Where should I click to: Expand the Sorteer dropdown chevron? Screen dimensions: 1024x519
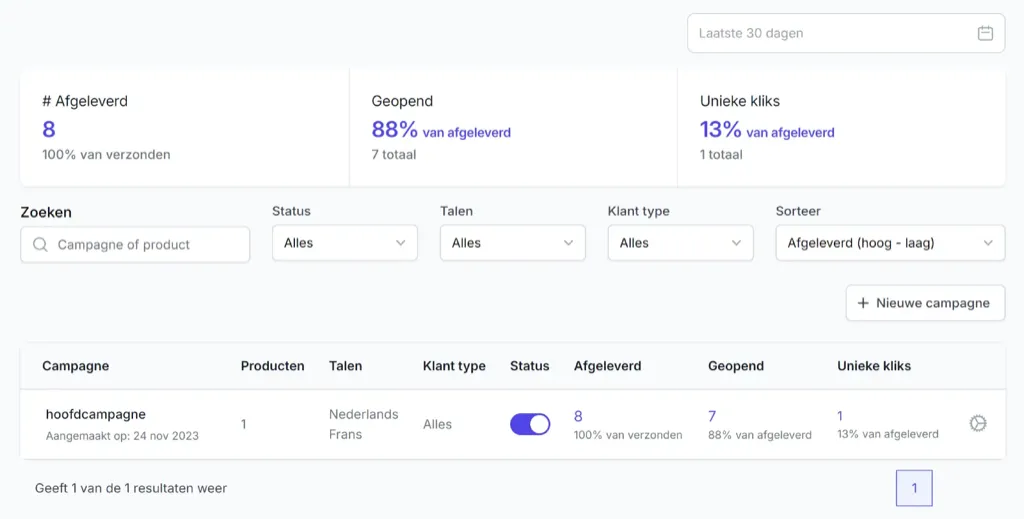pyautogui.click(x=988, y=243)
